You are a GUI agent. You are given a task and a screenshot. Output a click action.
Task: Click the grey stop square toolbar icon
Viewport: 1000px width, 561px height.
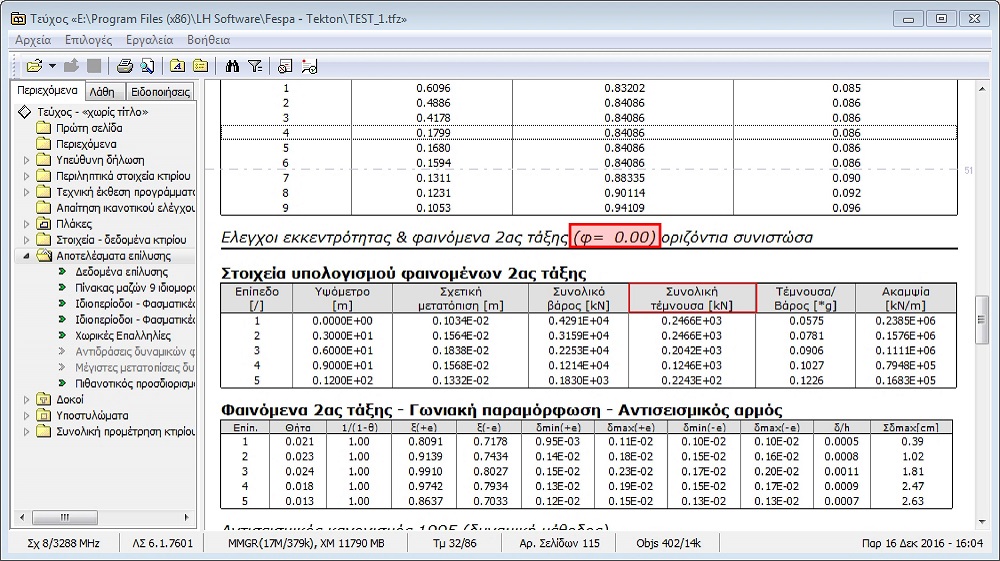94,66
